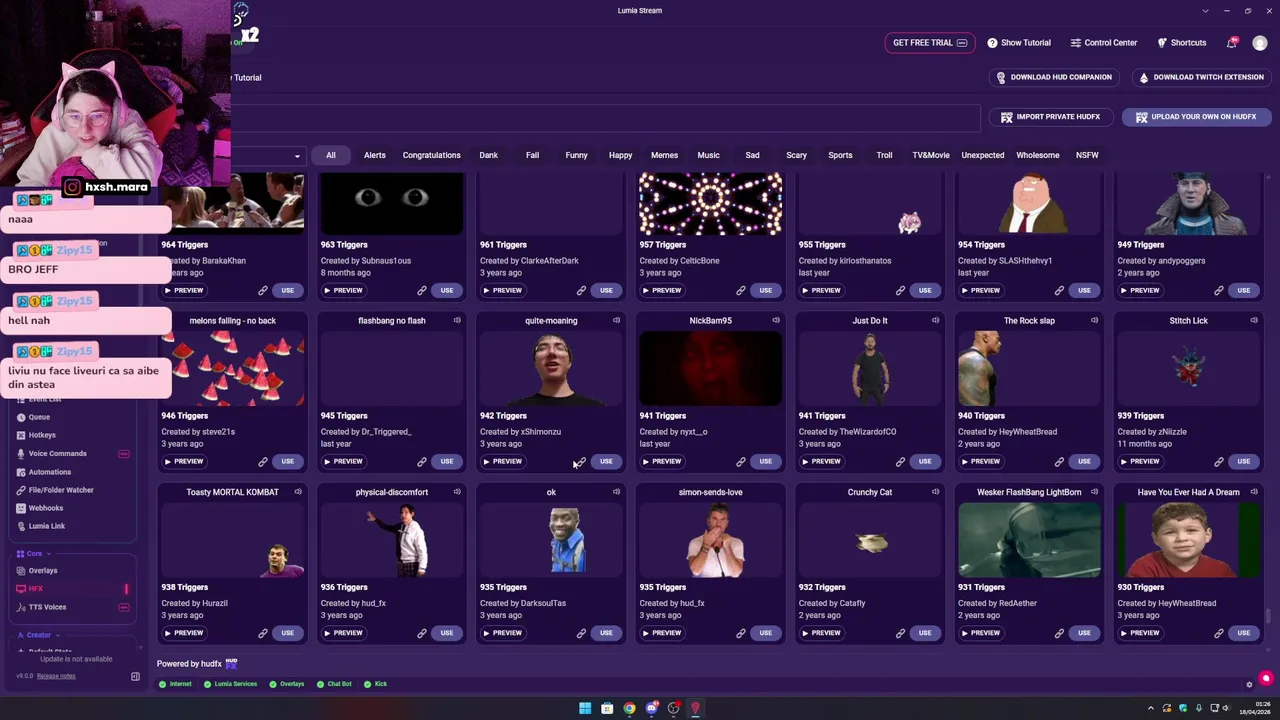Open Shortcuts
Viewport: 1280px width, 720px height.
[1182, 43]
